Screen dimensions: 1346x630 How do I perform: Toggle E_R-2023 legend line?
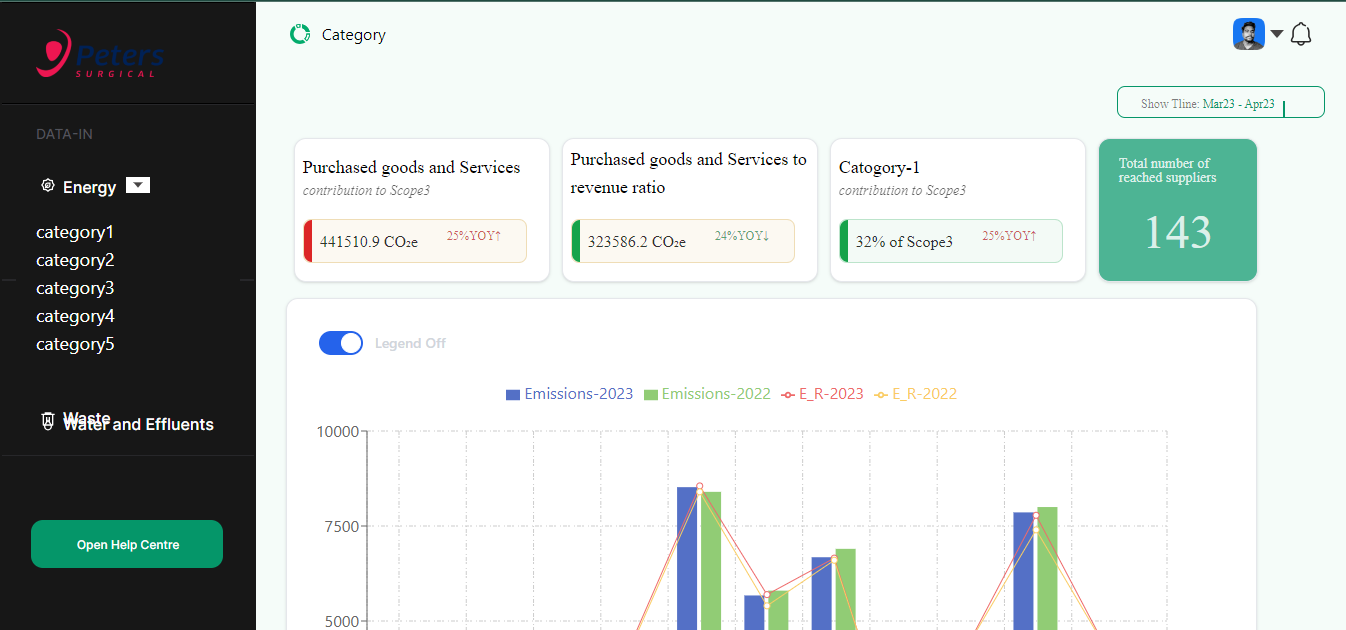click(x=822, y=394)
